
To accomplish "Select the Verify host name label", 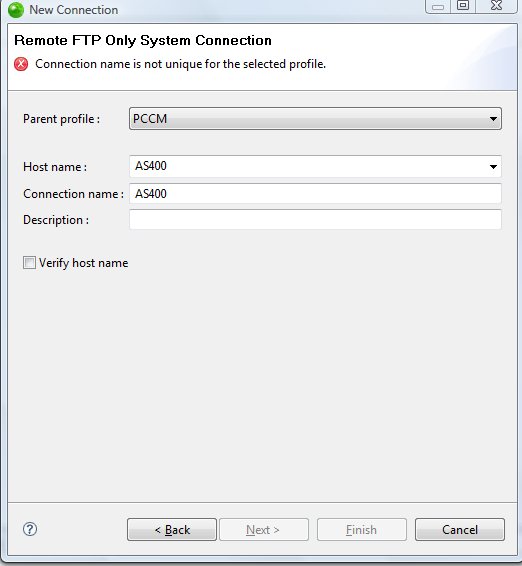I will coord(83,263).
